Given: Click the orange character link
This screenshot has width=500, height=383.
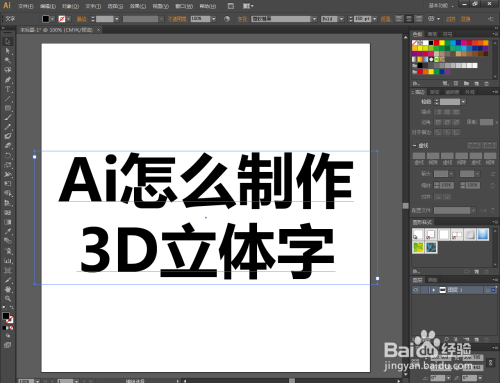Looking at the screenshot, I should (242, 19).
